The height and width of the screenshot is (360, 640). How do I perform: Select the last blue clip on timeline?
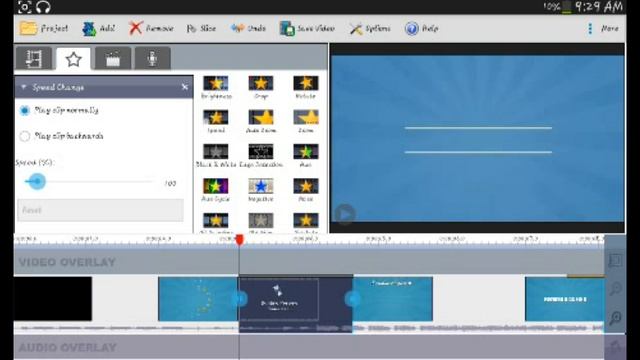[564, 299]
